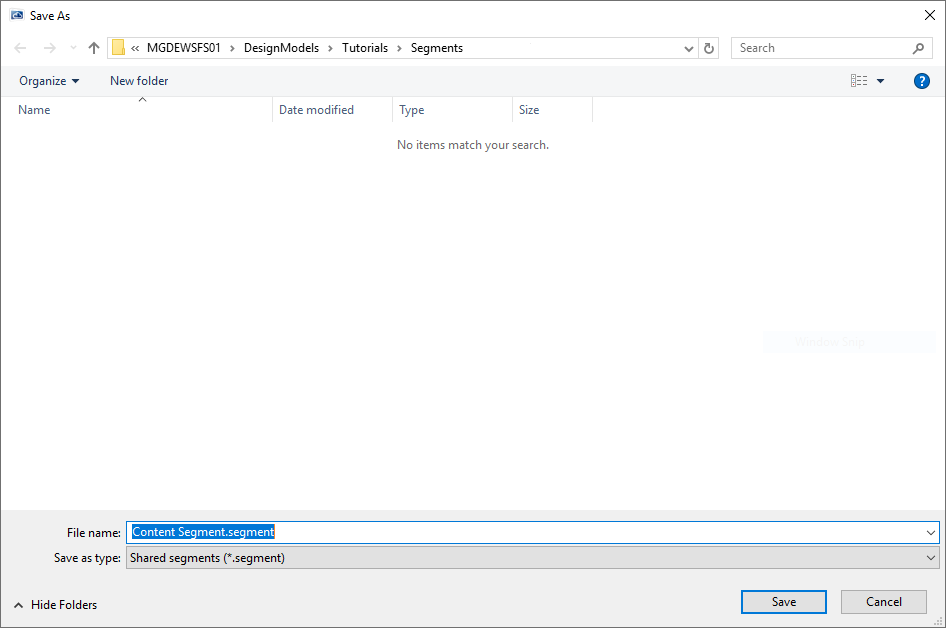The image size is (946, 628).
Task: Open the Help question mark icon
Action: click(x=922, y=81)
